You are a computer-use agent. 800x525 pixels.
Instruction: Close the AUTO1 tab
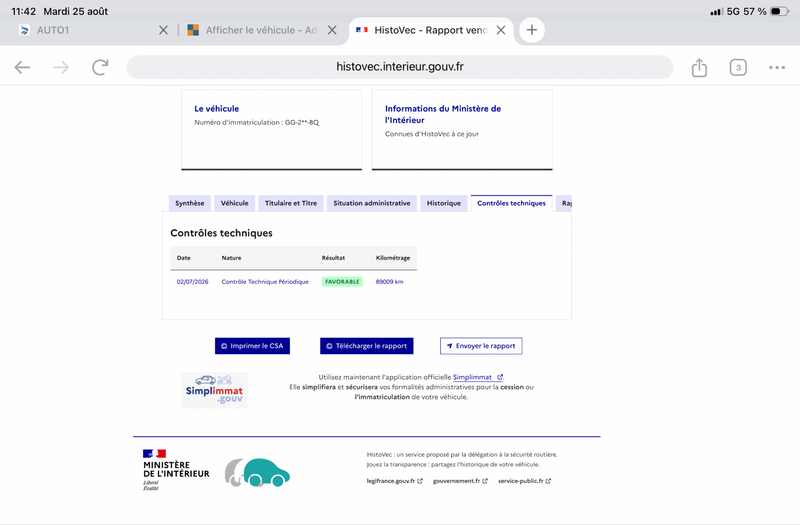[x=163, y=30]
